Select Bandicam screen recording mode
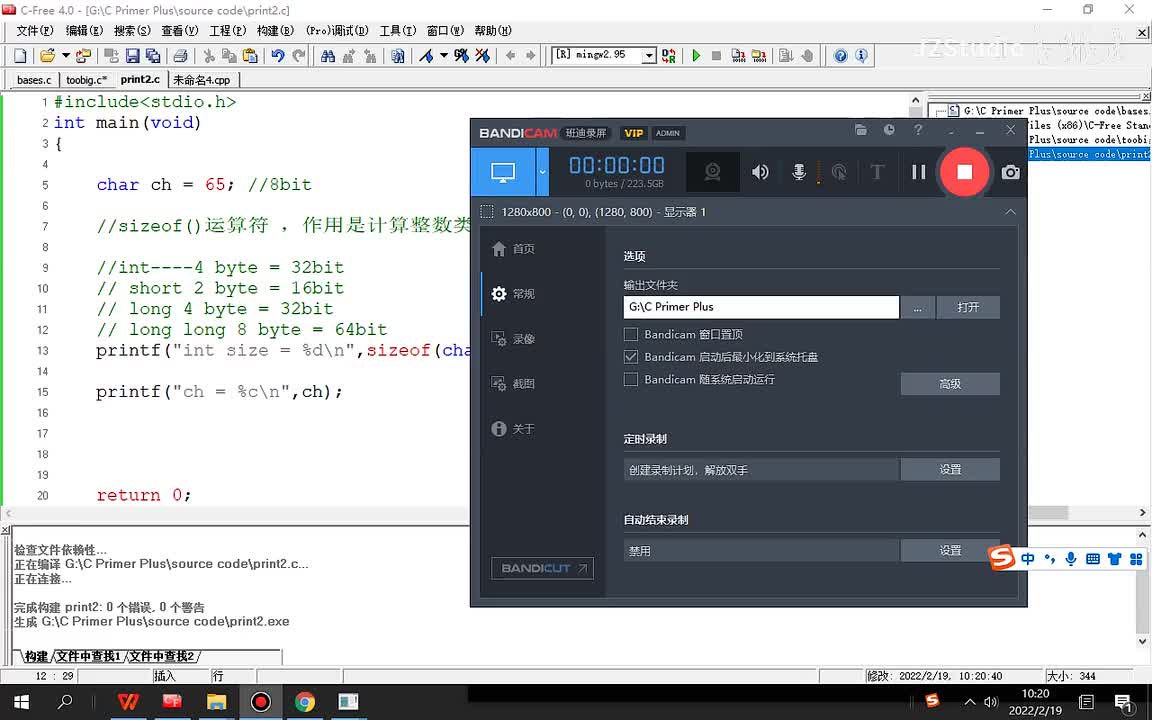 coord(503,172)
